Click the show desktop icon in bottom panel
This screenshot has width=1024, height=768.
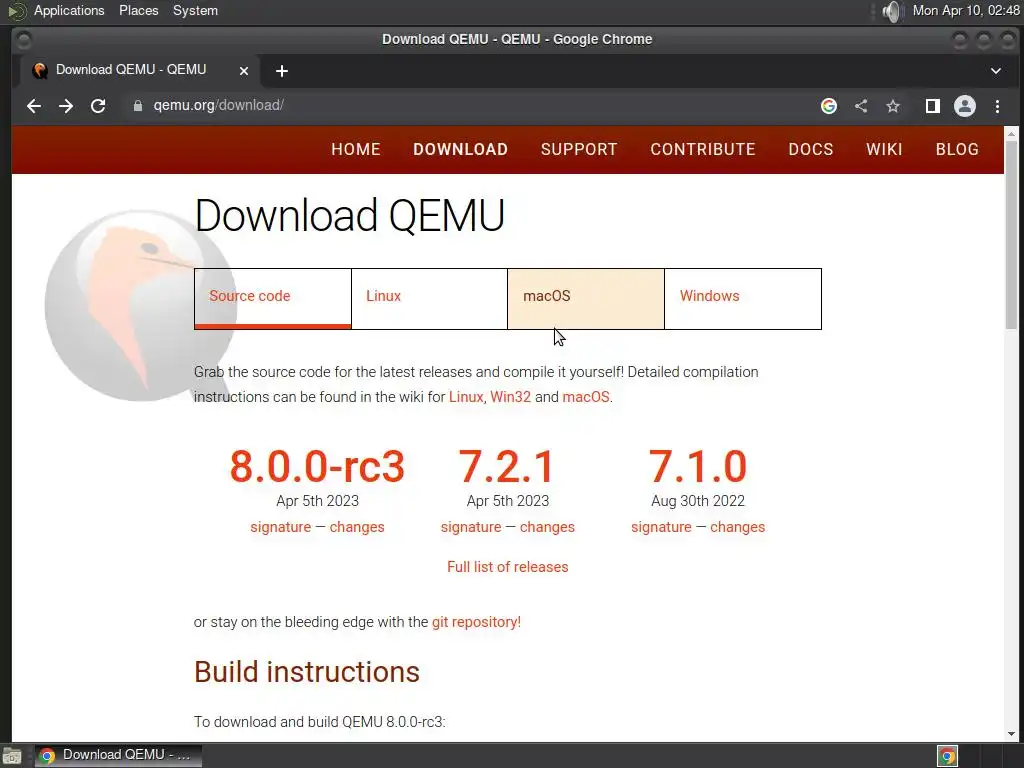[12, 756]
